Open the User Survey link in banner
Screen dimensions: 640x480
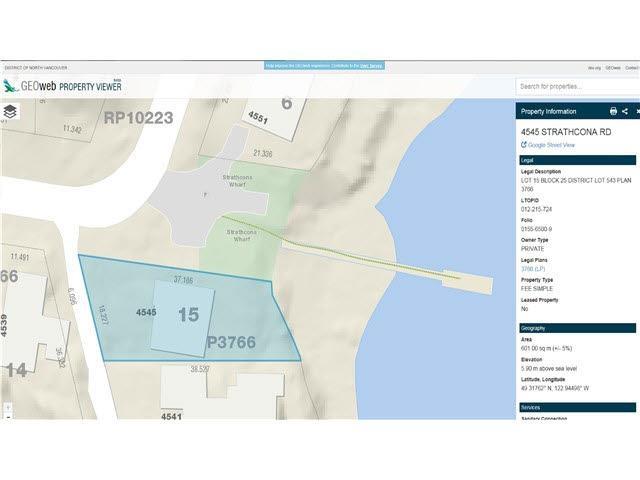(x=372, y=66)
